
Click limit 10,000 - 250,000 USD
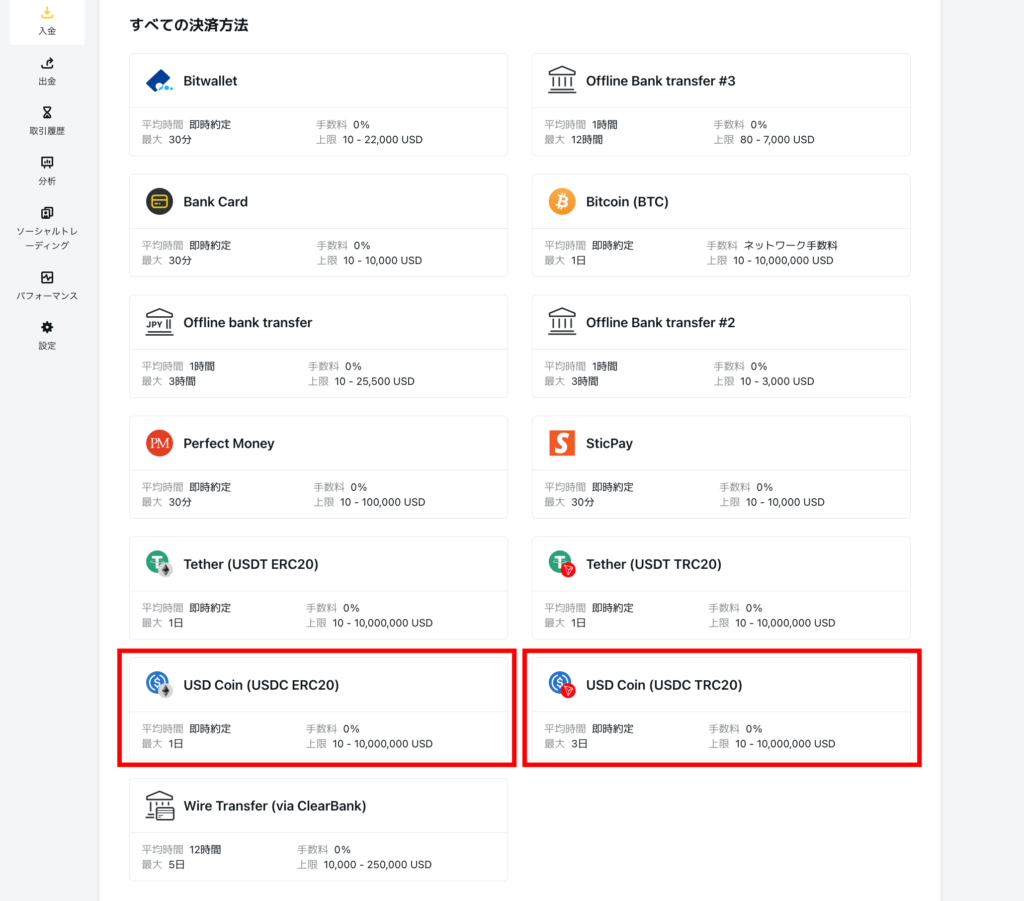click(377, 864)
